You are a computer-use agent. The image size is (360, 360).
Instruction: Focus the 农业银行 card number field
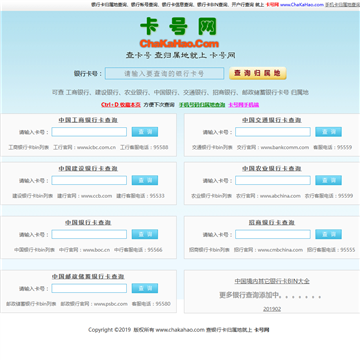click(x=273, y=181)
